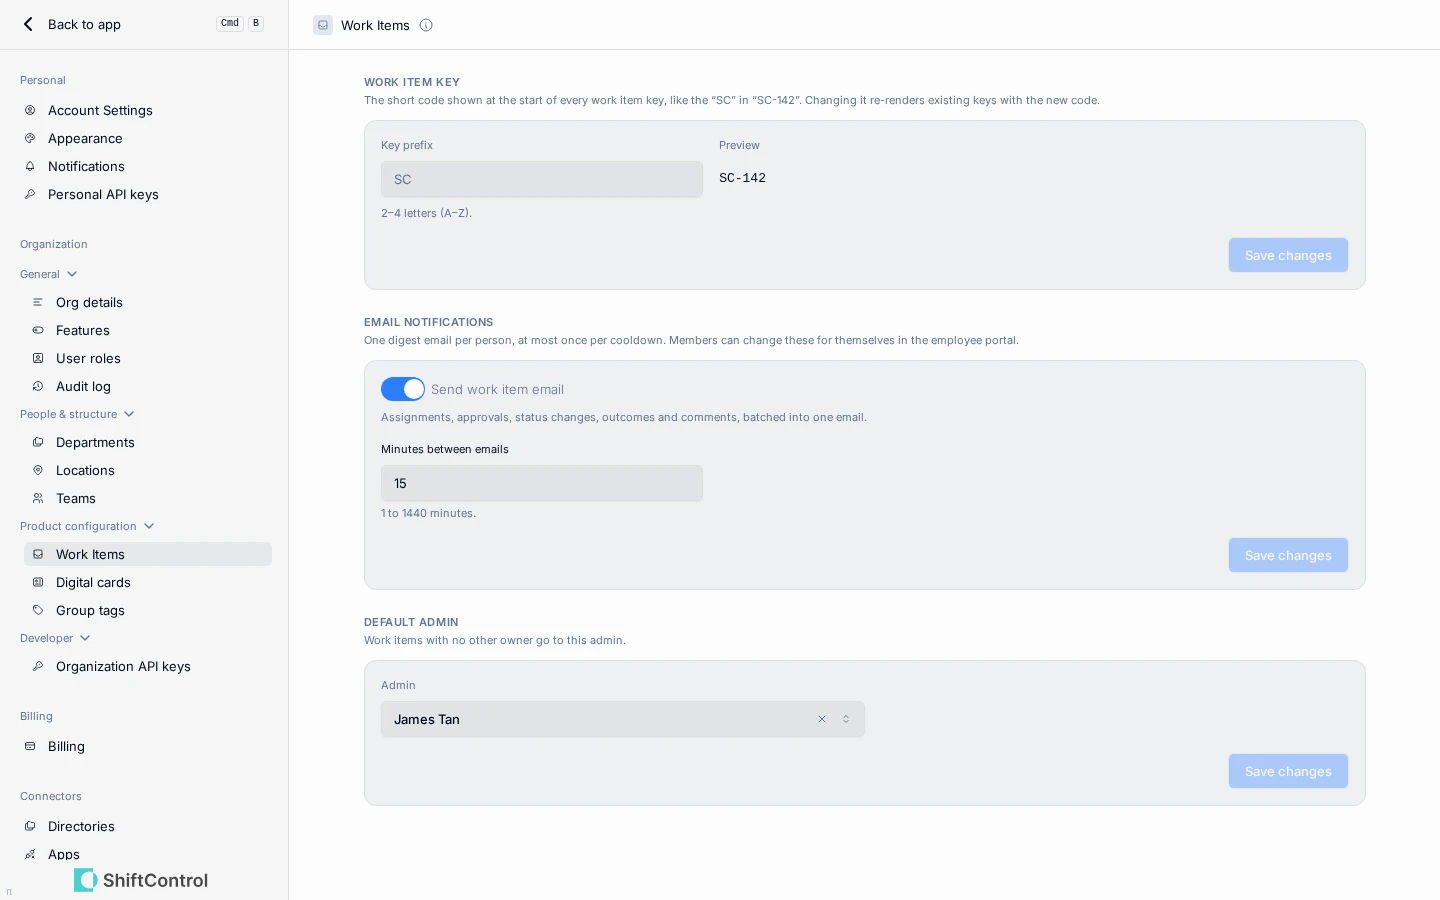Click the Work Items header page icon

coord(323,25)
